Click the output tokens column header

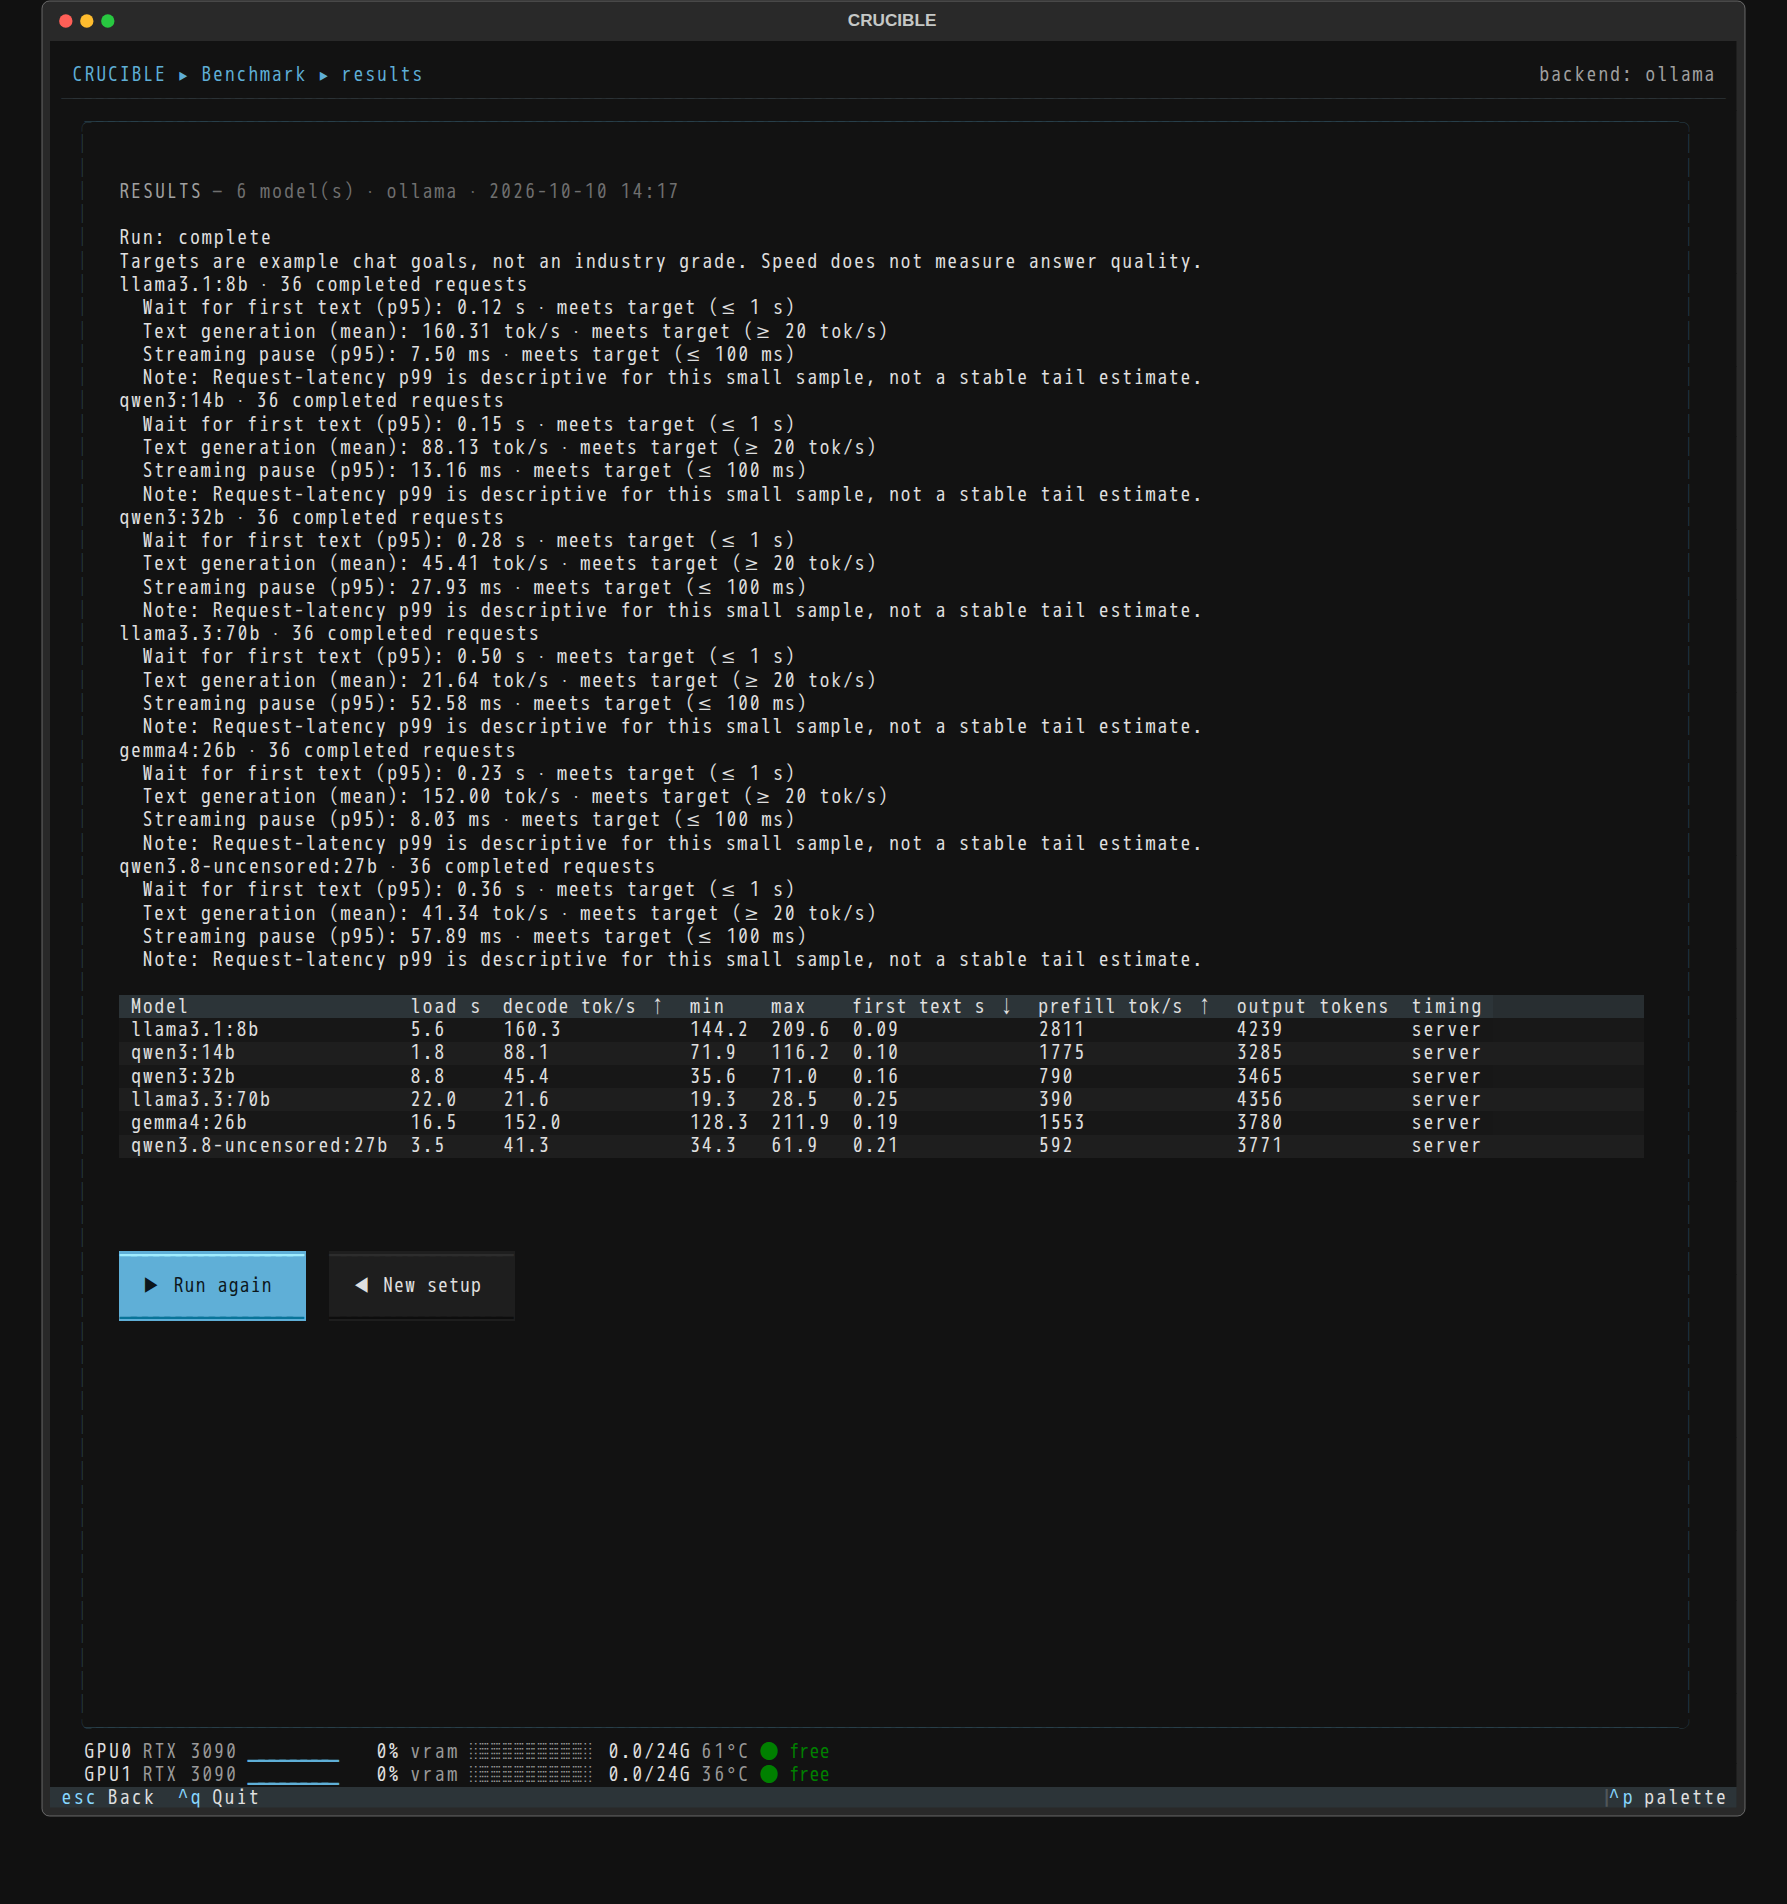click(x=1312, y=1006)
